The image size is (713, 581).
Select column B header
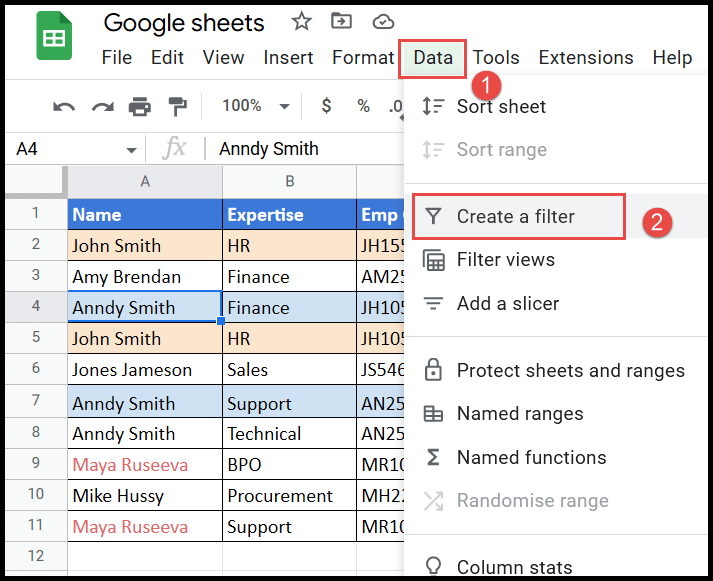pos(289,182)
